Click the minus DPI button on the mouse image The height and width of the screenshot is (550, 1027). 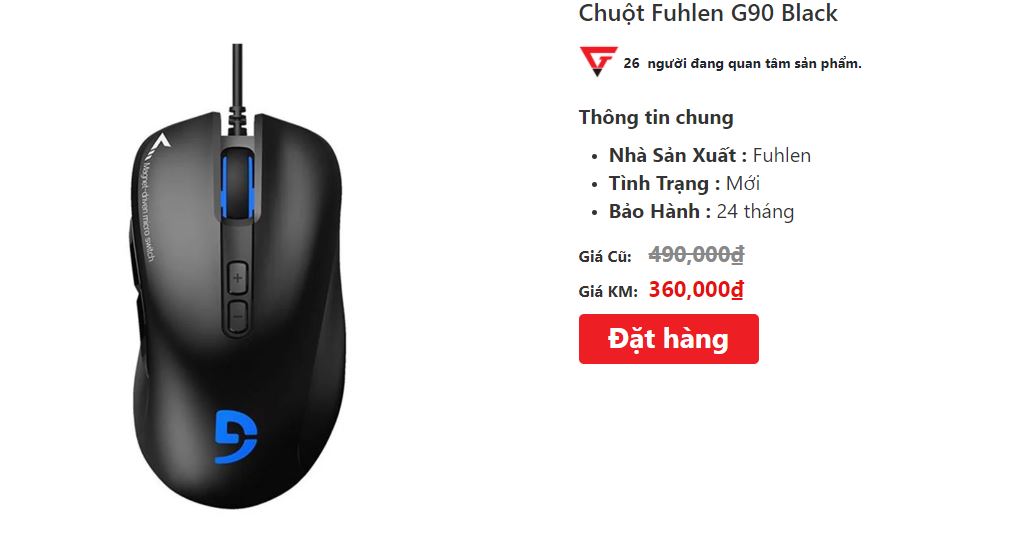(x=237, y=317)
